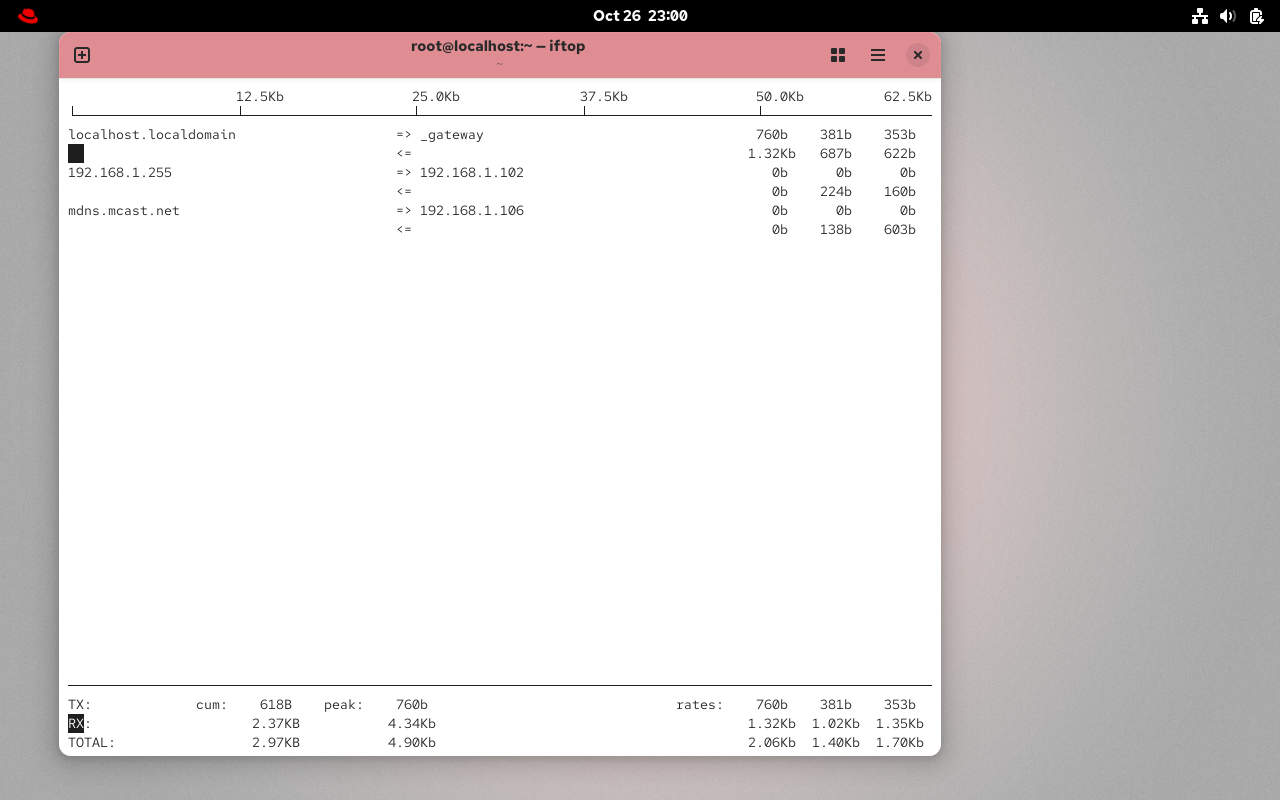Click the network status icon in top bar
This screenshot has height=800, width=1280.
coord(1200,16)
